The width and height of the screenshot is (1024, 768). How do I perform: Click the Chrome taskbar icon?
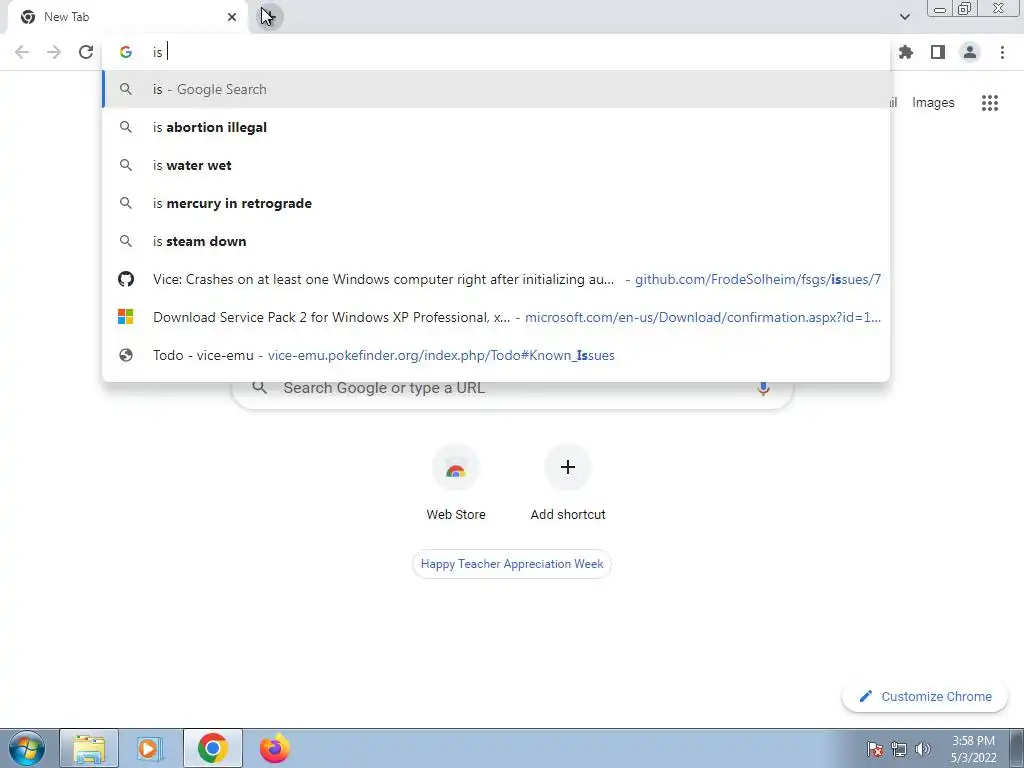[212, 748]
